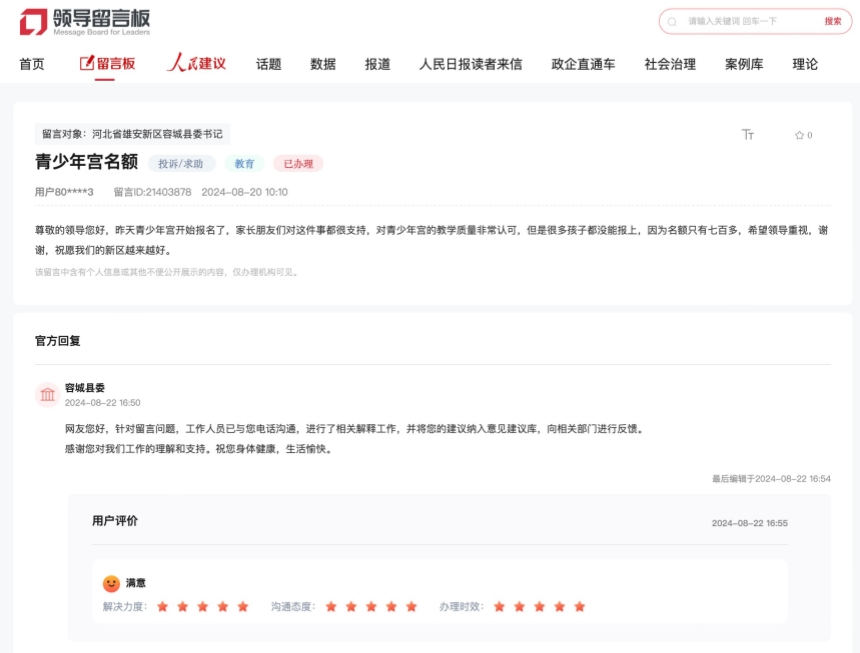This screenshot has width=860, height=653.
Task: Click the 投诉/求助 category tag
Action: click(181, 164)
